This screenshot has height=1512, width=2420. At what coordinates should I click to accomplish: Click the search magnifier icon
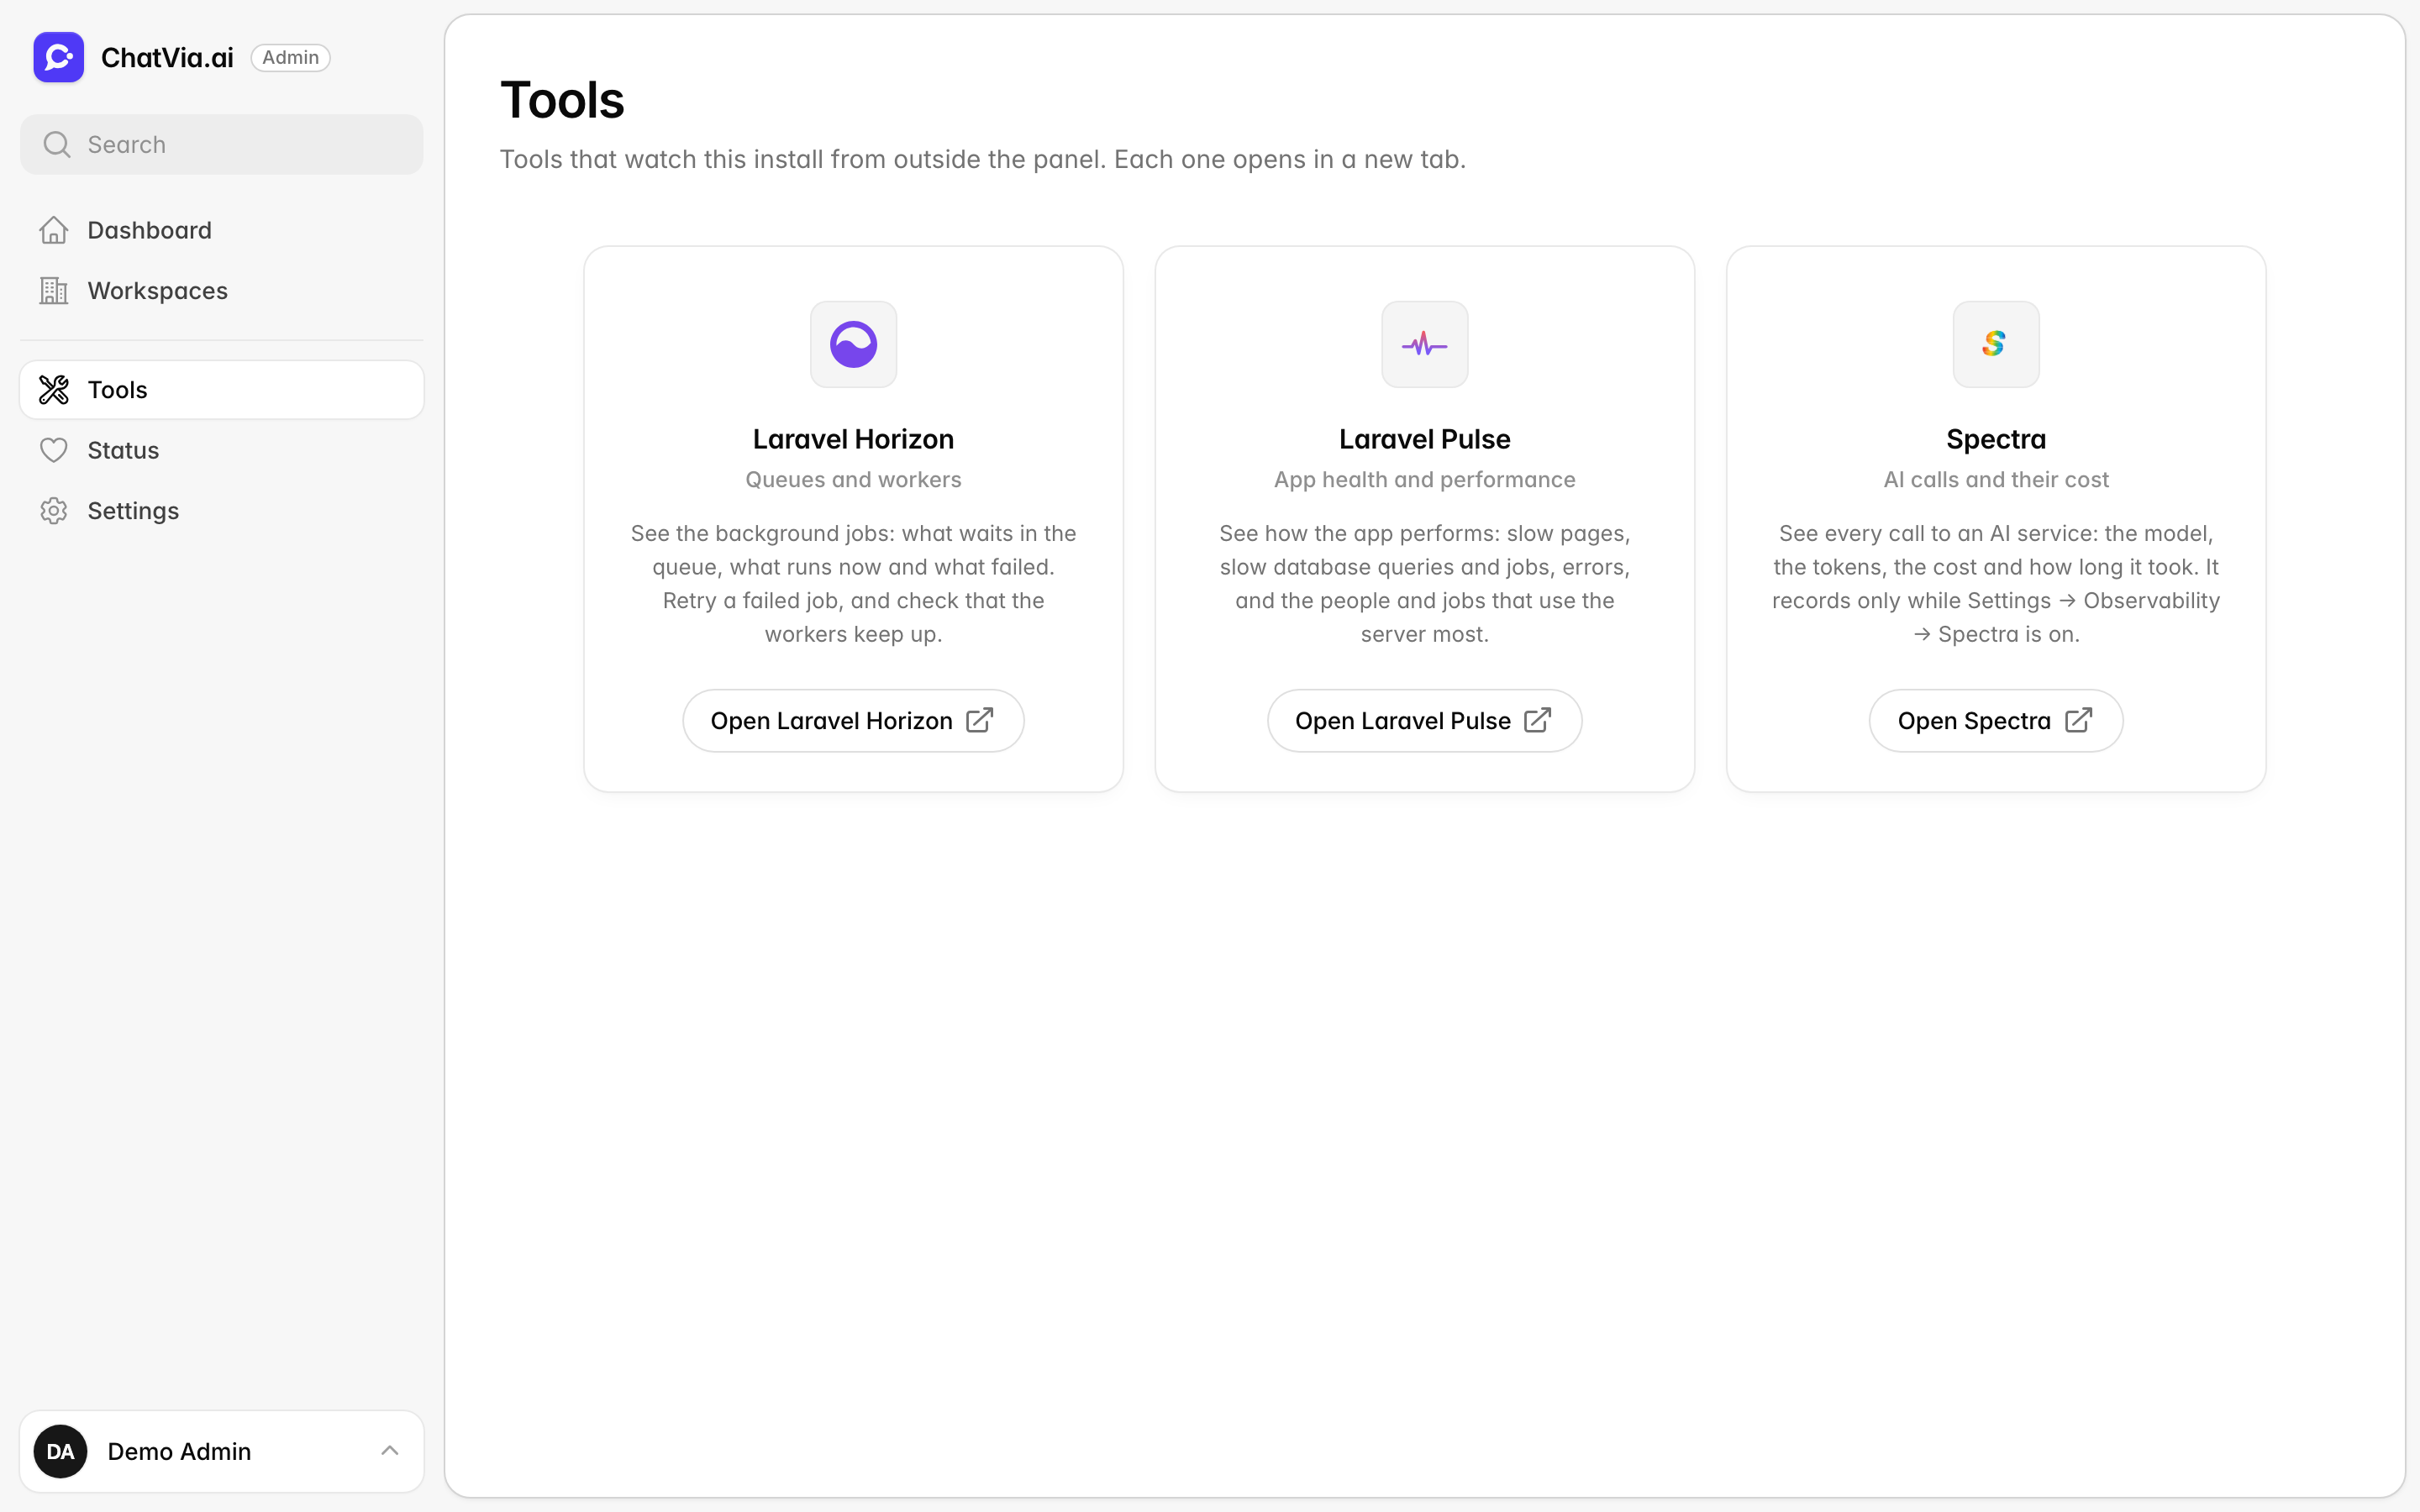tap(57, 144)
